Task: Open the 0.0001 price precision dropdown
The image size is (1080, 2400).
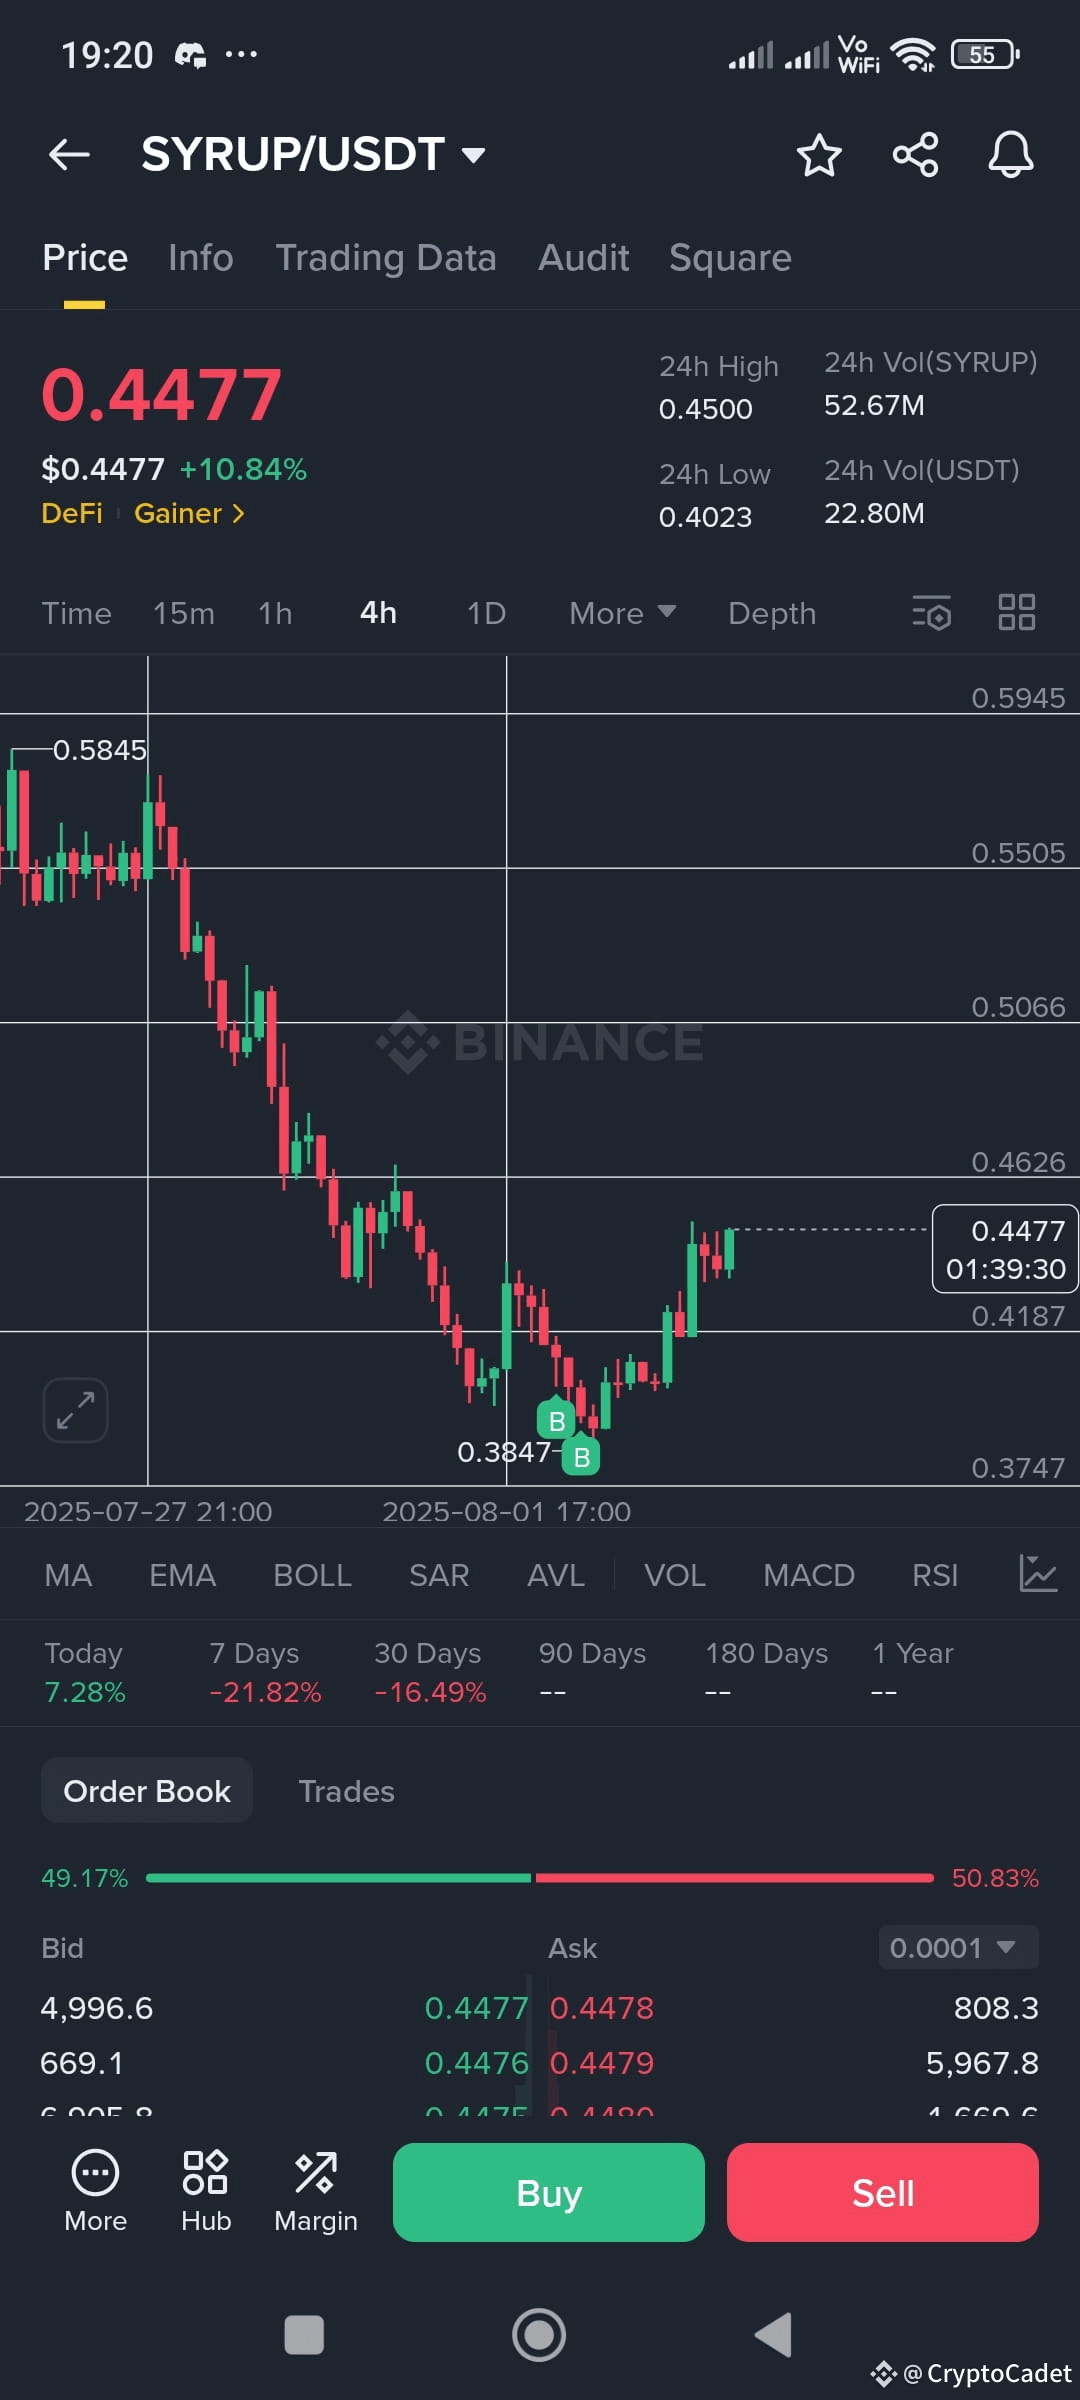Action: tap(958, 1947)
